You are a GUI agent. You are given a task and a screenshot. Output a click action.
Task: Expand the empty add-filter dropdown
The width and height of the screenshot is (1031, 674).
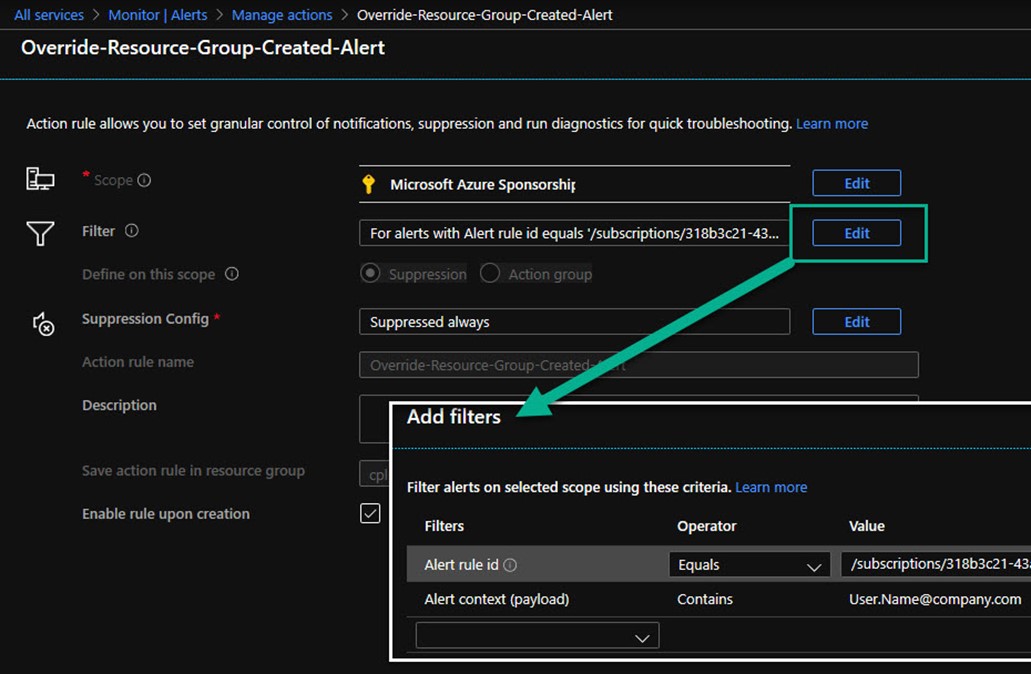tap(537, 636)
